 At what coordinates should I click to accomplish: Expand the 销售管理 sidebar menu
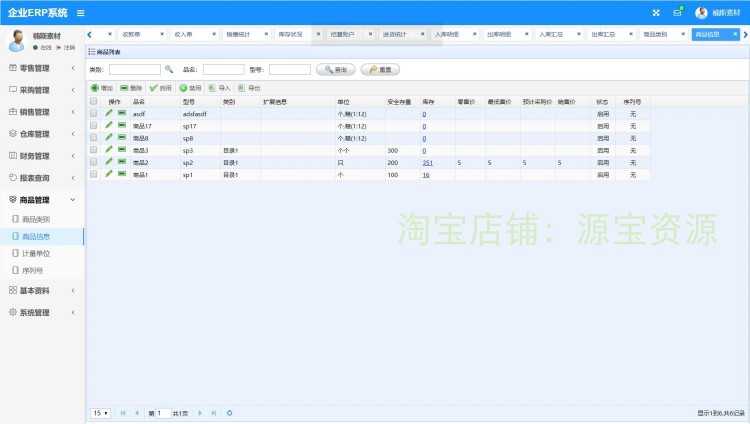pyautogui.click(x=42, y=112)
